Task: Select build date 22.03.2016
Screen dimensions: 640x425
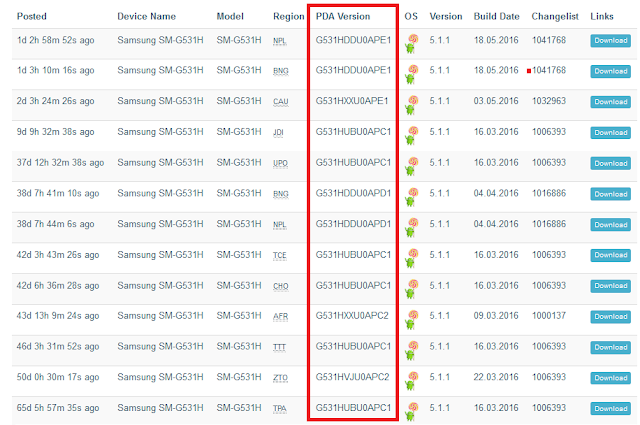Action: tap(496, 377)
